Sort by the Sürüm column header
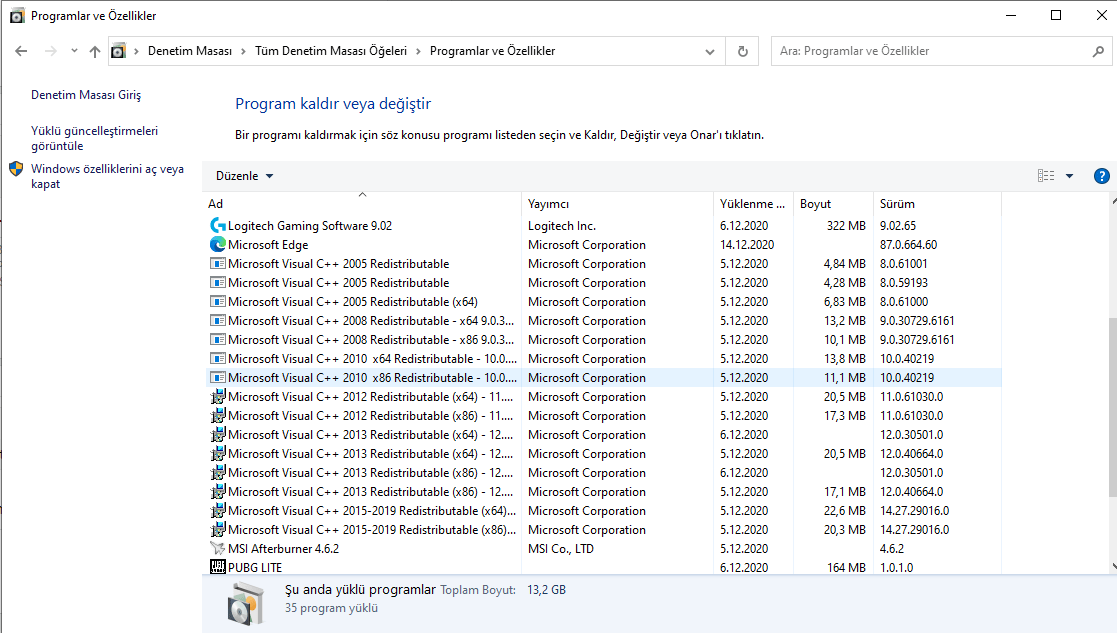Viewport: 1117px width, 633px height. pos(937,204)
